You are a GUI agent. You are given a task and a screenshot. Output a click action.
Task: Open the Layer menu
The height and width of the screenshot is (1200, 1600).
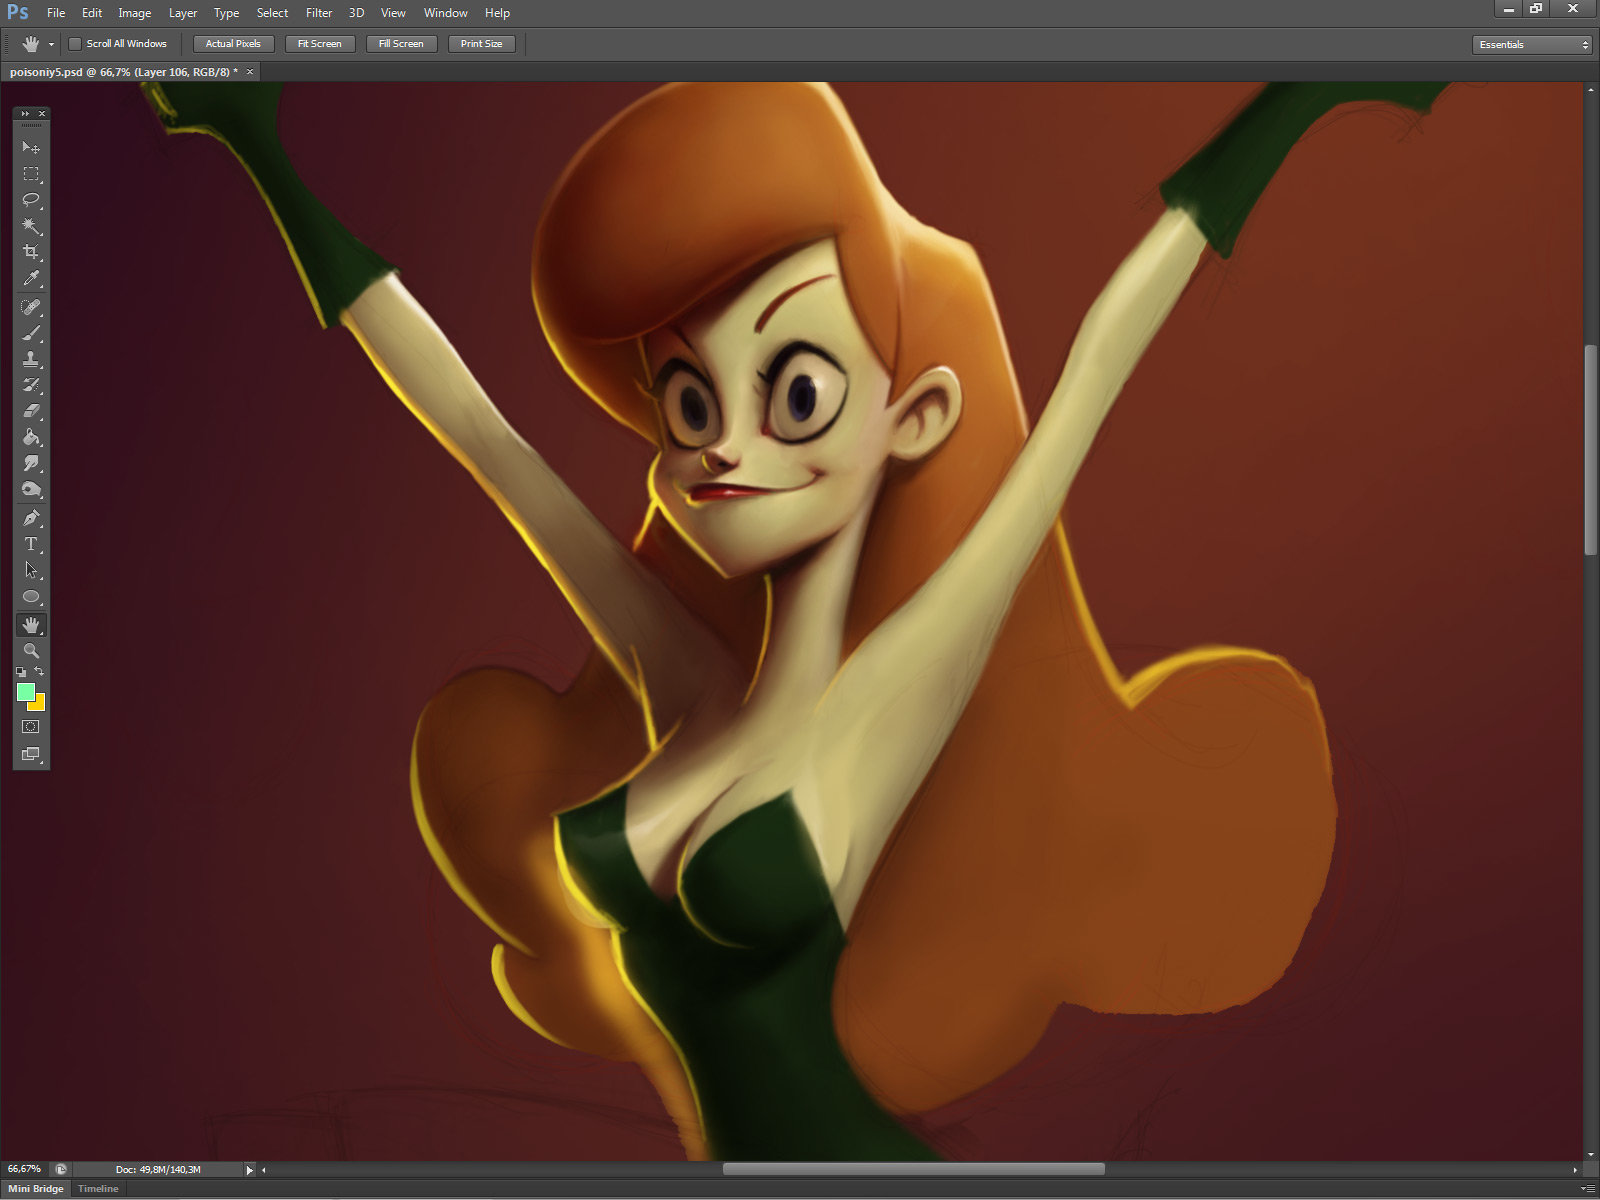pyautogui.click(x=183, y=13)
